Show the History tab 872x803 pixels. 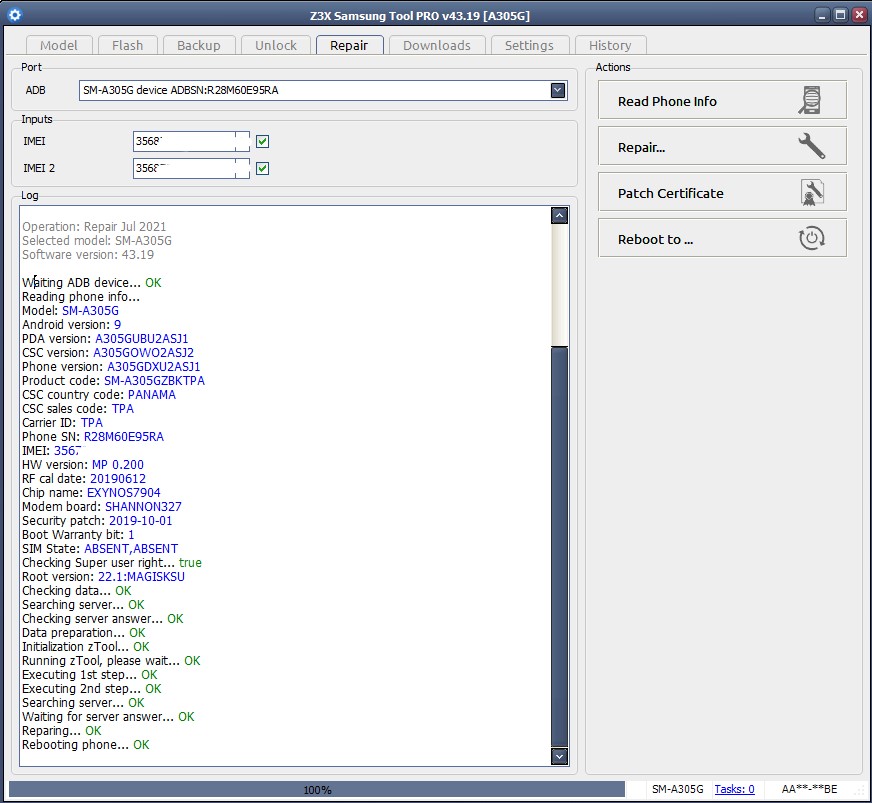610,45
